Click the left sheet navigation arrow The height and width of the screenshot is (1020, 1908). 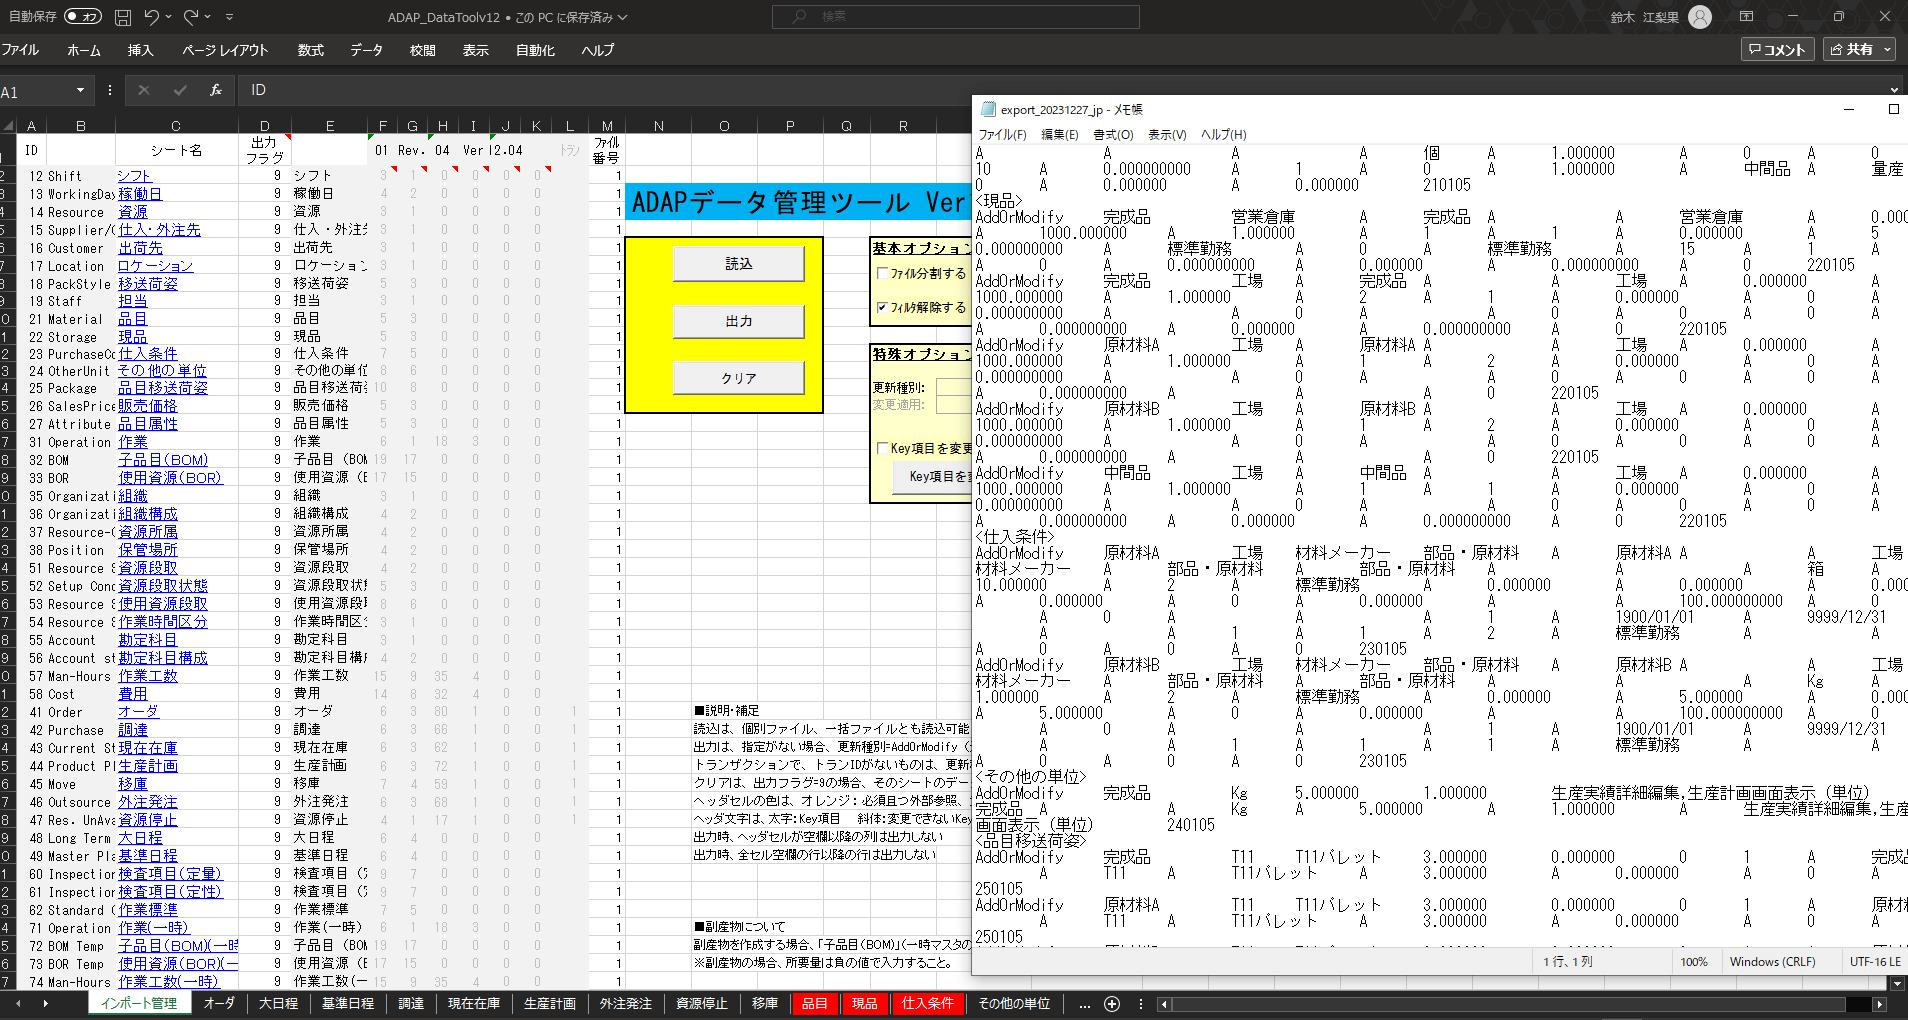1164,1004
